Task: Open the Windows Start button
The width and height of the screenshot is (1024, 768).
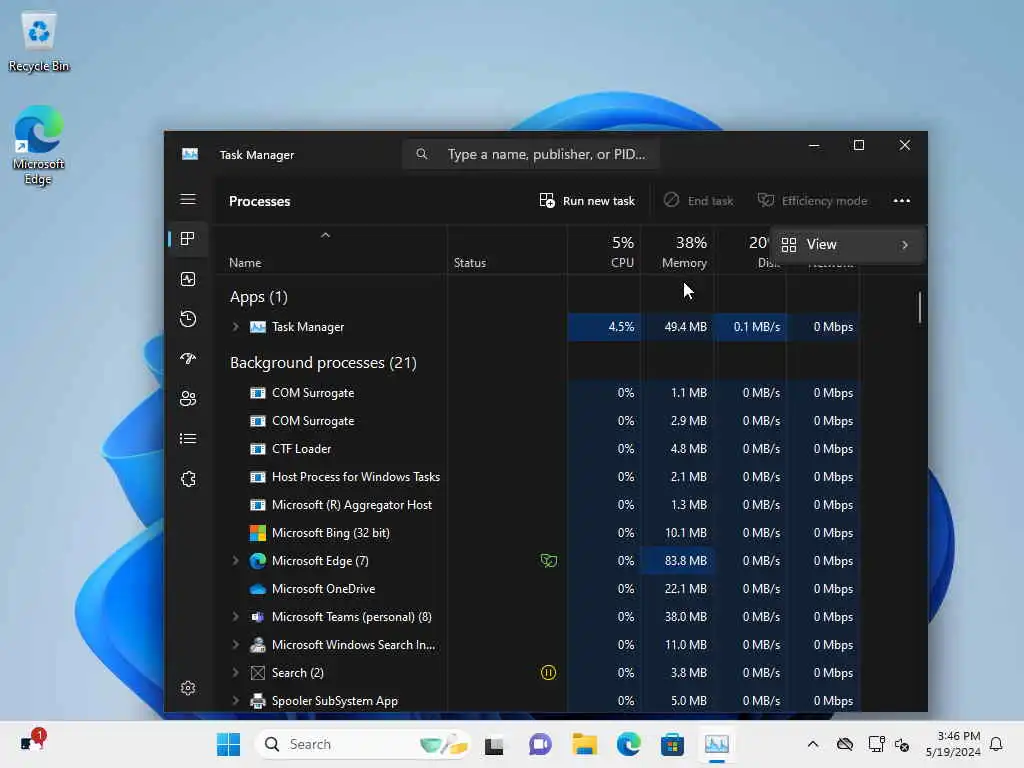Action: [x=229, y=744]
